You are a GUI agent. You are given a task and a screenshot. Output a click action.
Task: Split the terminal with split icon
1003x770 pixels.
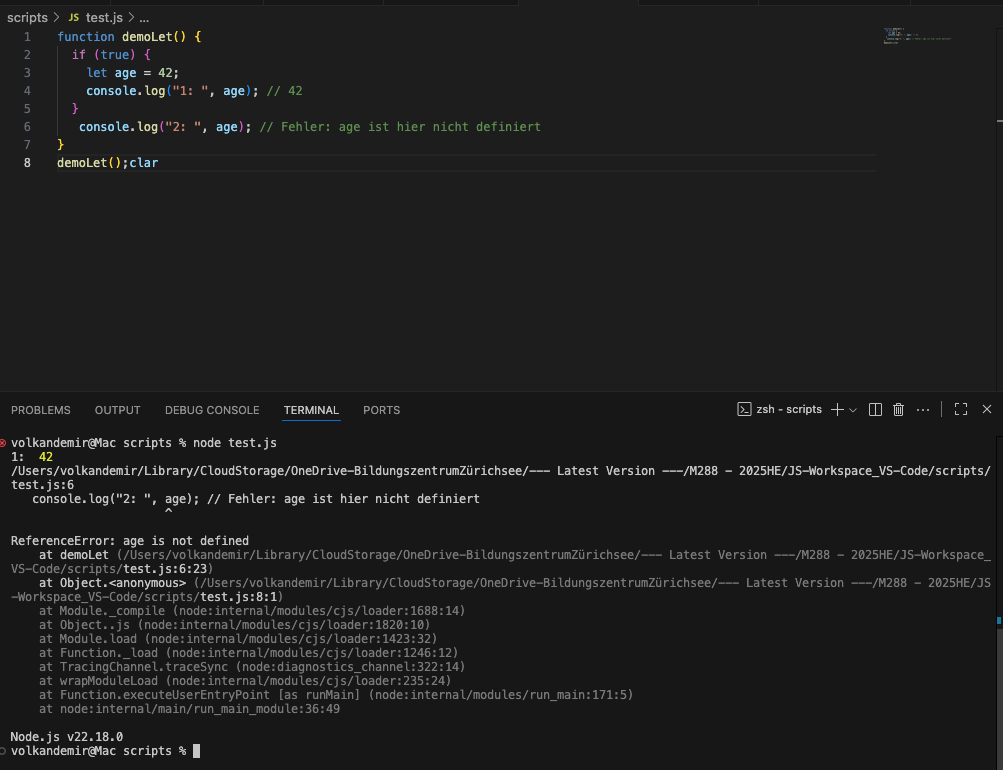click(875, 410)
